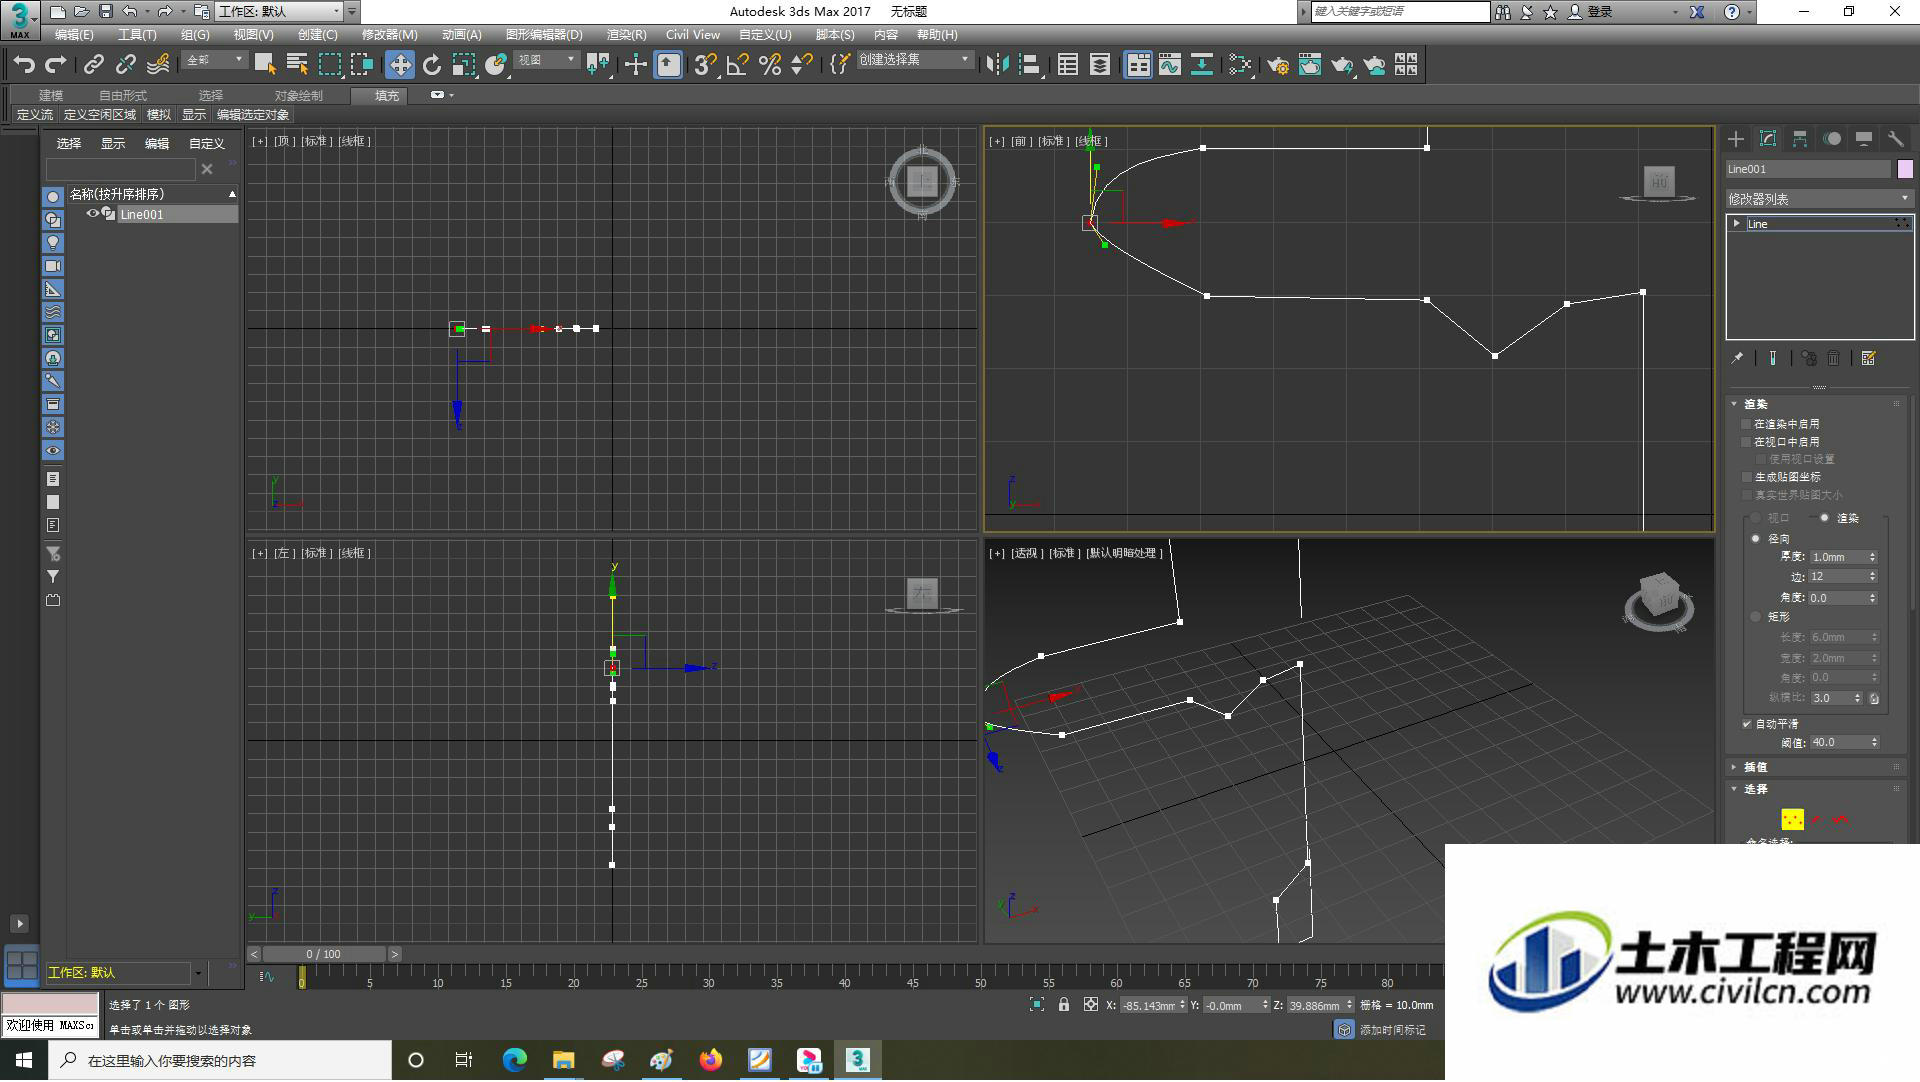1920x1082 pixels.
Task: Activate the Select Object tool
Action: point(265,65)
